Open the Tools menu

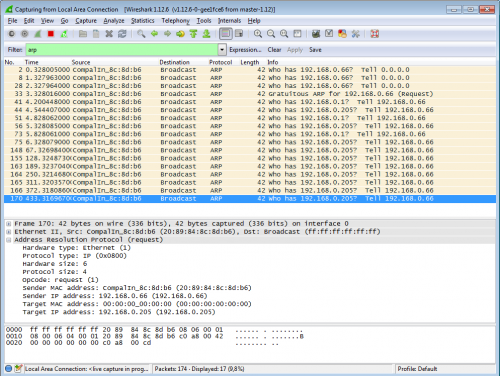[204, 21]
